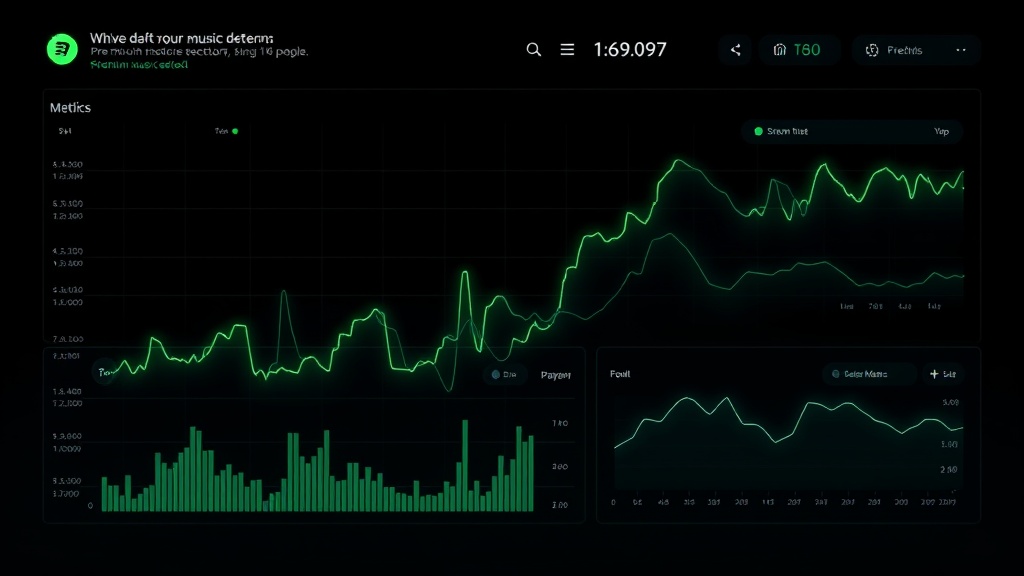Image resolution: width=1024 pixels, height=576 pixels.
Task: Click the 1:69.097 timer readout
Action: 630,50
